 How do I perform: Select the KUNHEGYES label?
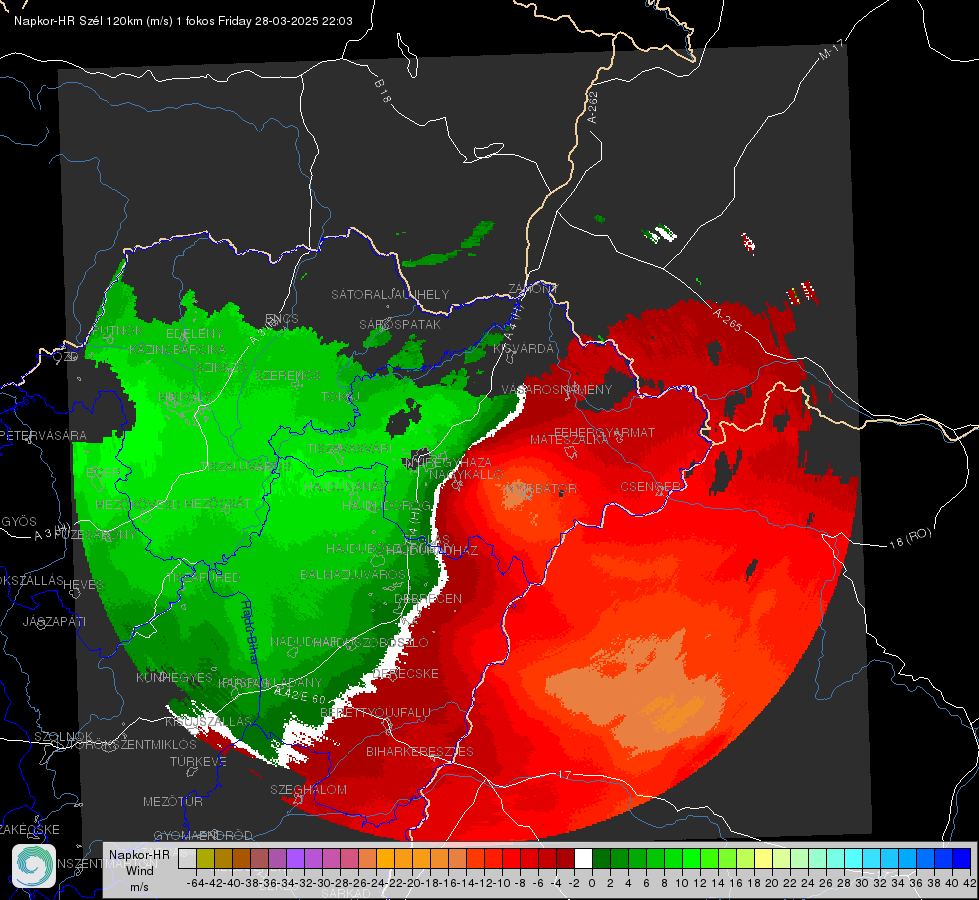[x=174, y=678]
